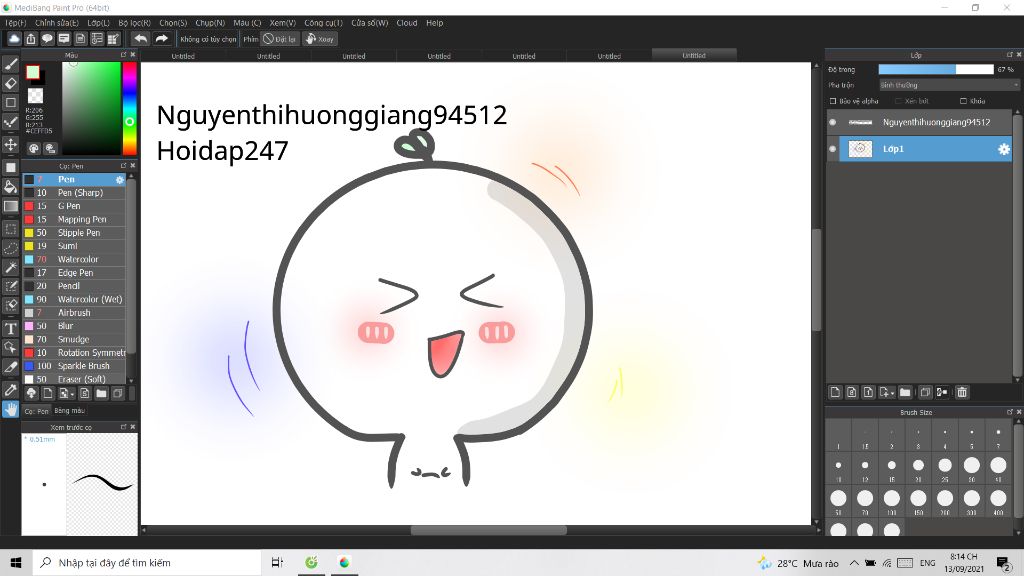Click the cloud icon in toolbar
1024x576 pixels.
14,39
